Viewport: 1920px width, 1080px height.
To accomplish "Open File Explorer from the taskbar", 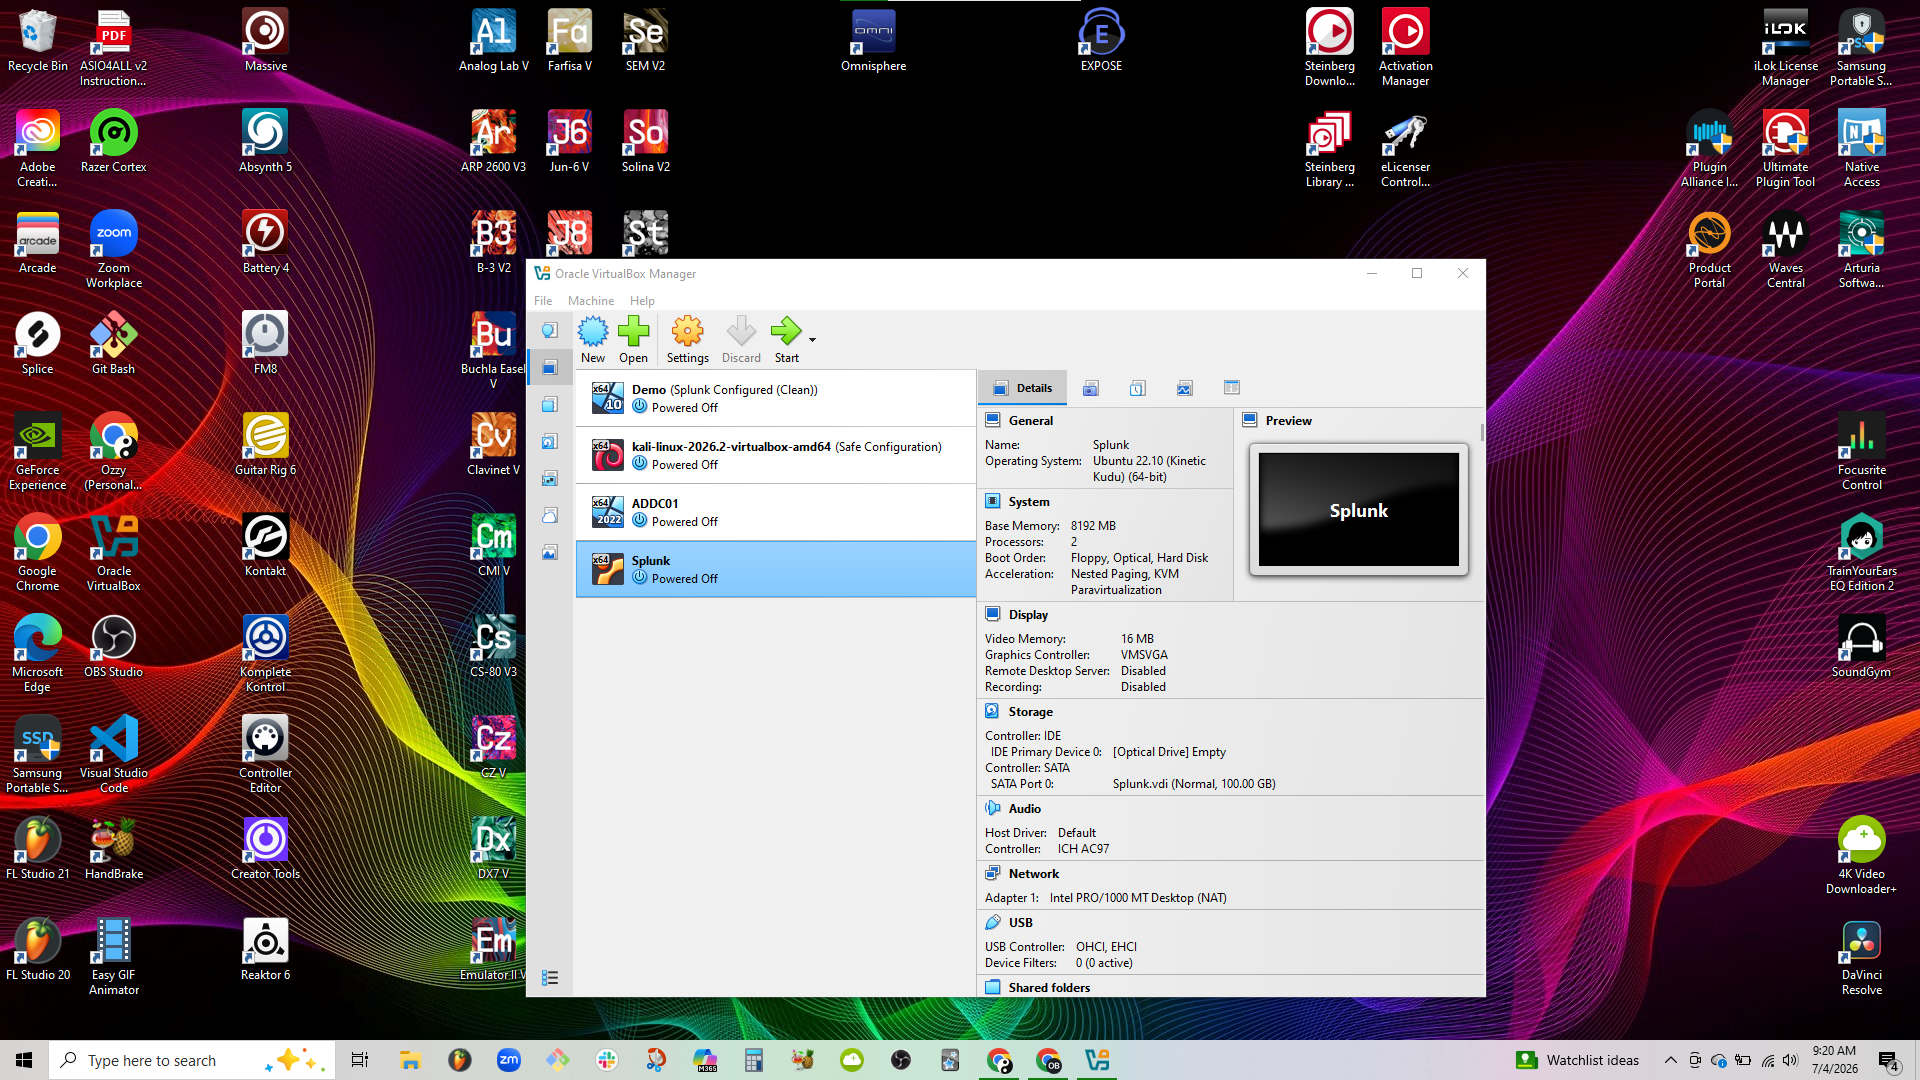I will [x=410, y=1060].
